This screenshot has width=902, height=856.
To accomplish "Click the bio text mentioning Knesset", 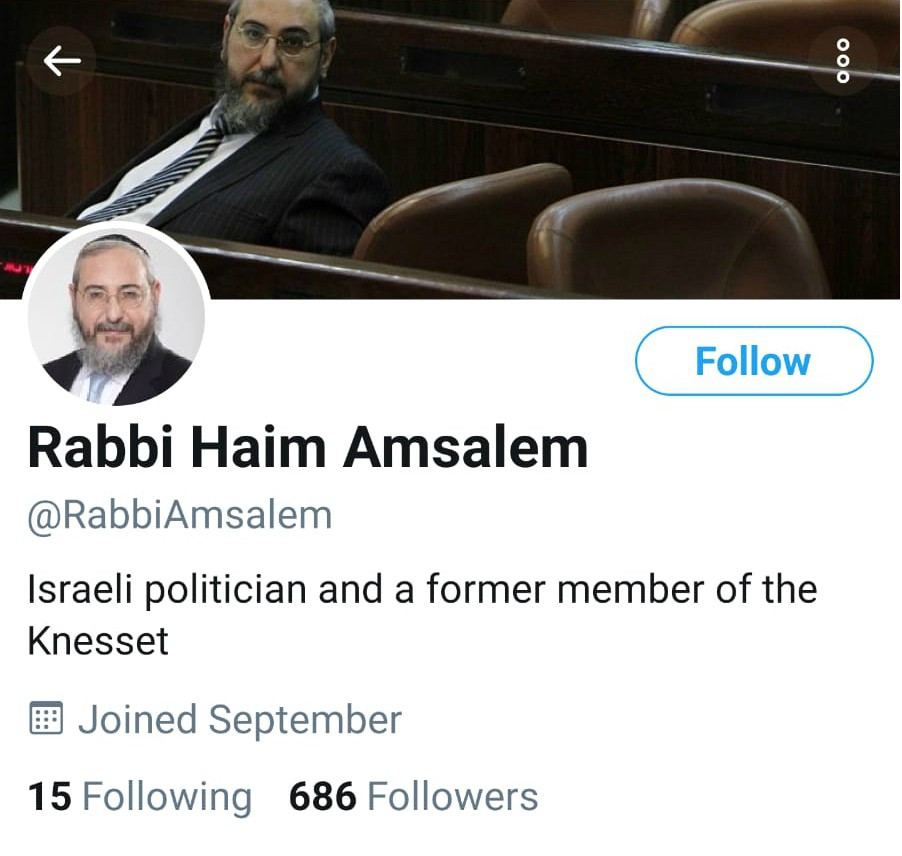I will 422,615.
